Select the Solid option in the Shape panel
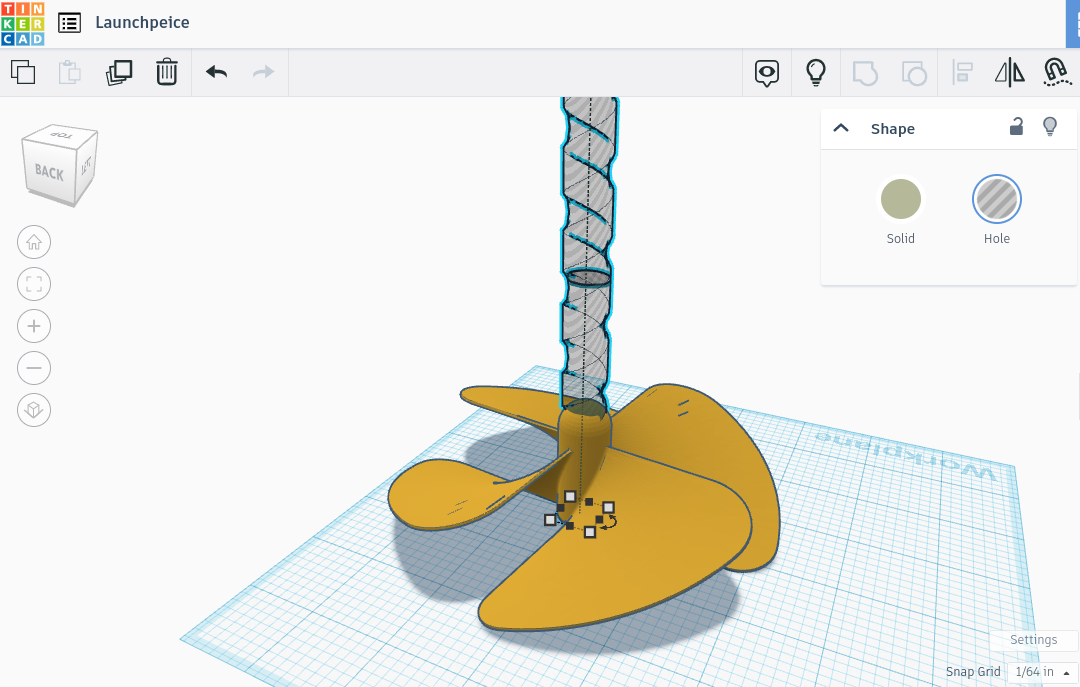Screen dimensions: 1080x687 [900, 198]
